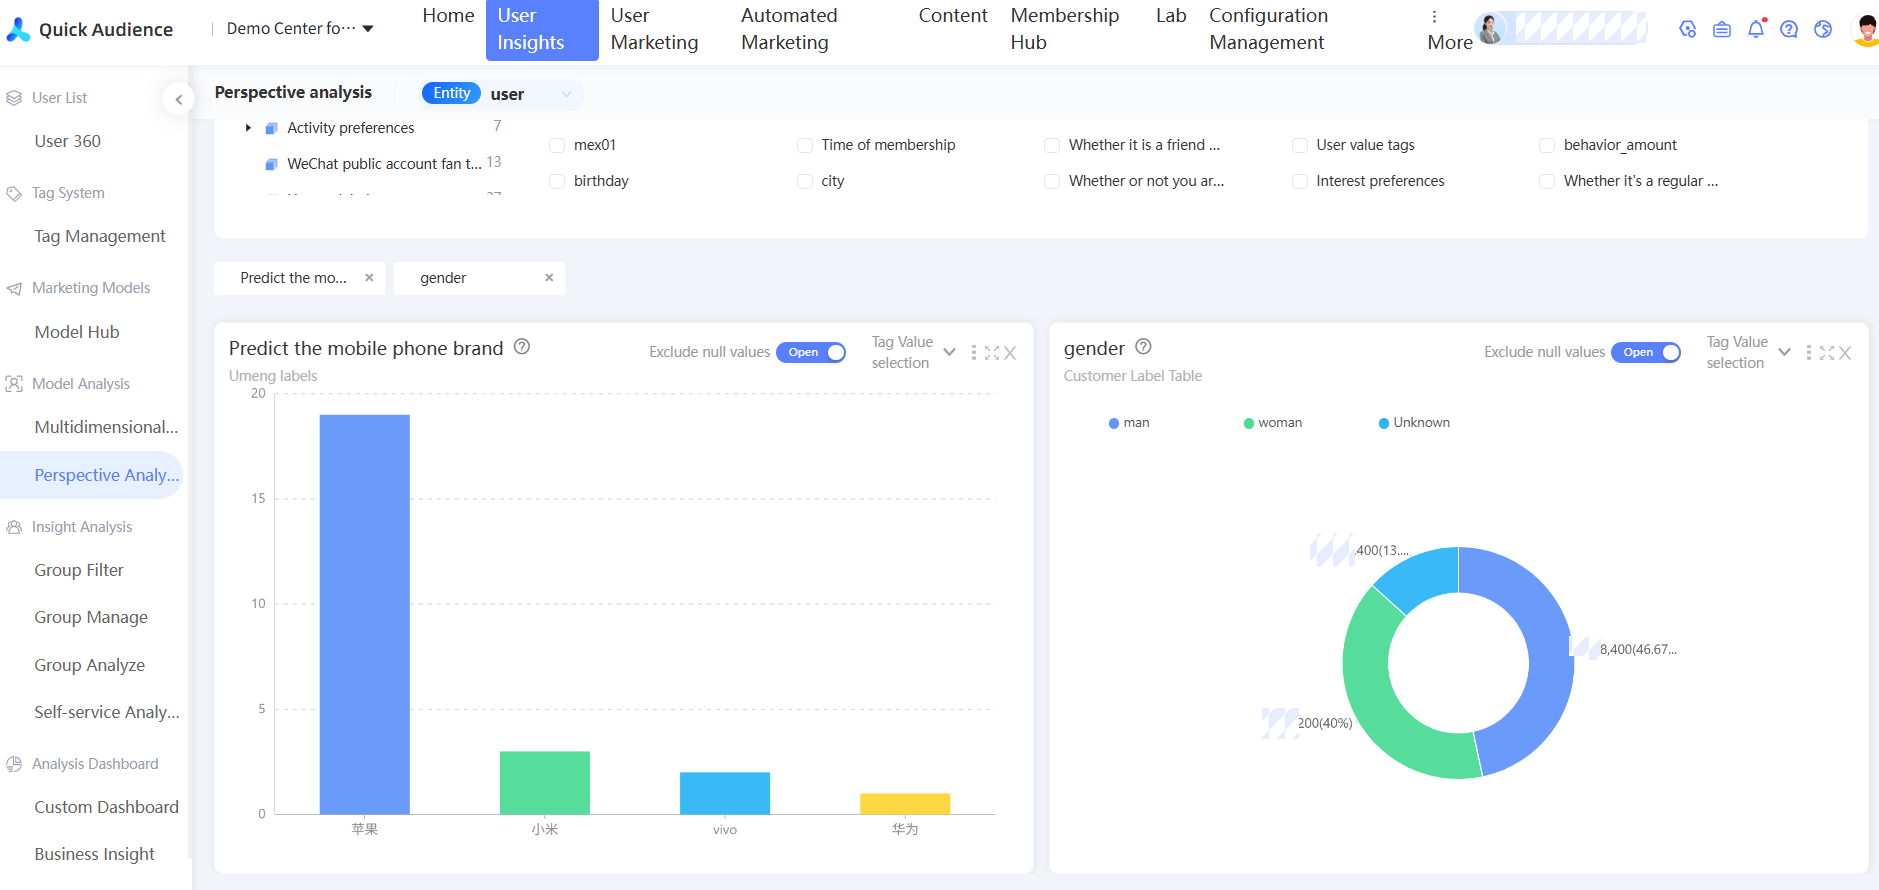This screenshot has width=1879, height=890.
Task: Remove the 'Predict the mo...' tag chip
Action: point(369,278)
